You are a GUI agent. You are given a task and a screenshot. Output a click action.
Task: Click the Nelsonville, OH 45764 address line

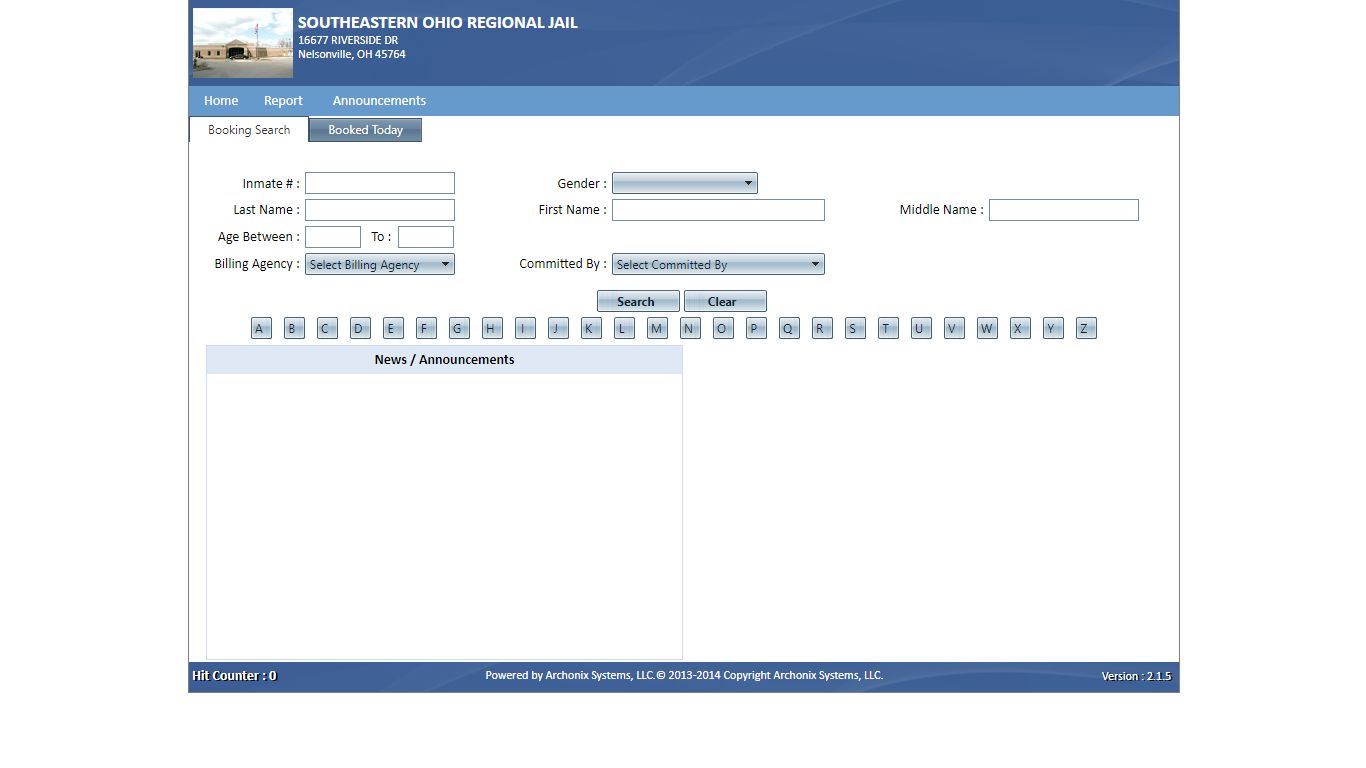[352, 54]
